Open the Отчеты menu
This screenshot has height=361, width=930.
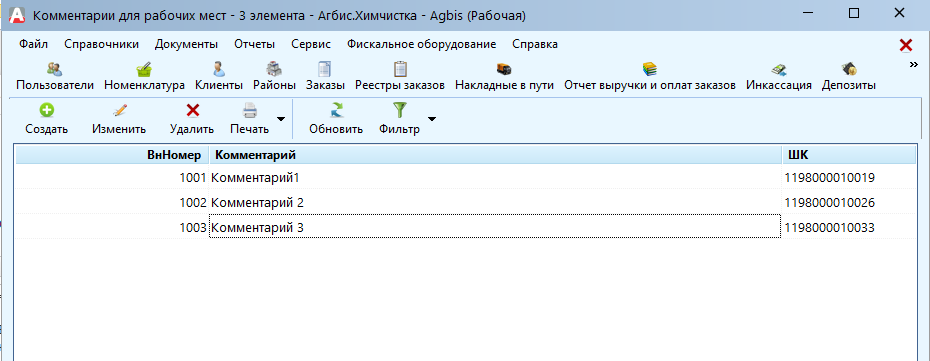[x=254, y=44]
